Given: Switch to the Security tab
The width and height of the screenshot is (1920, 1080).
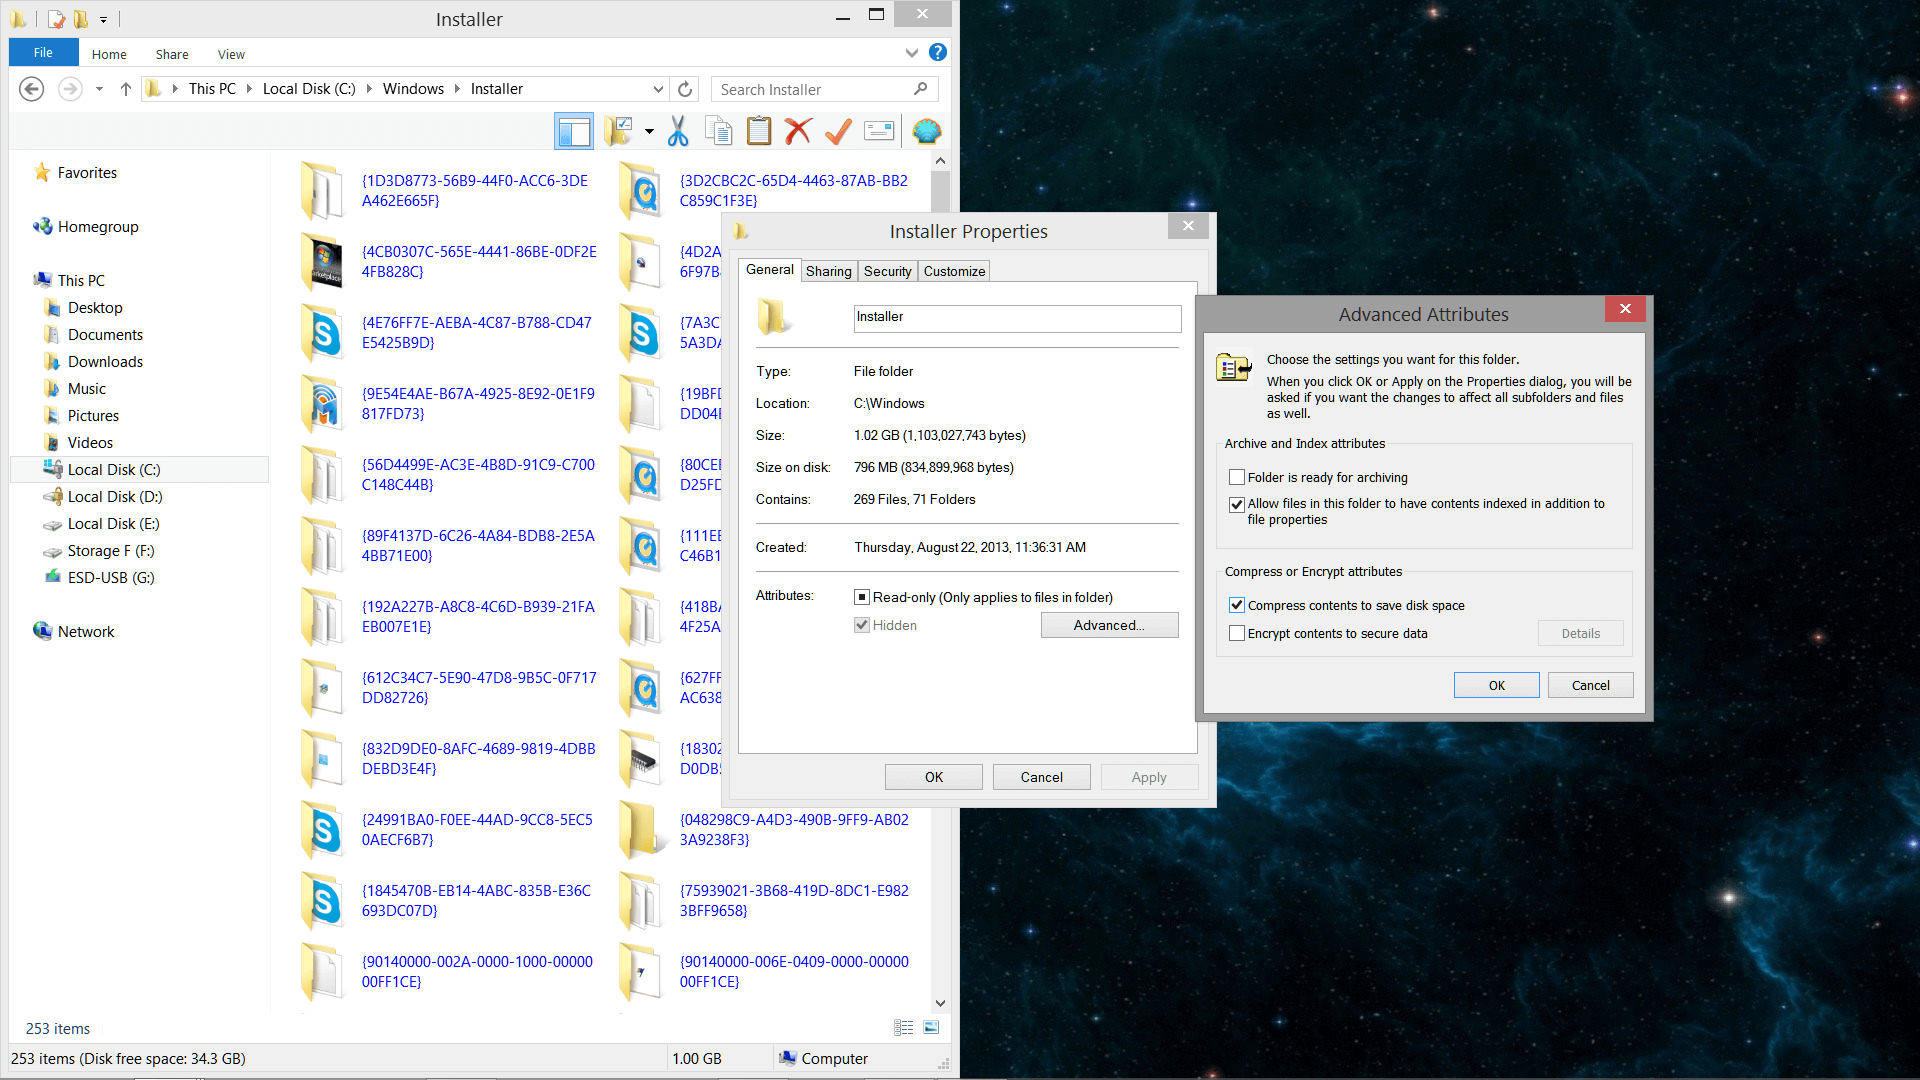Looking at the screenshot, I should pyautogui.click(x=887, y=271).
